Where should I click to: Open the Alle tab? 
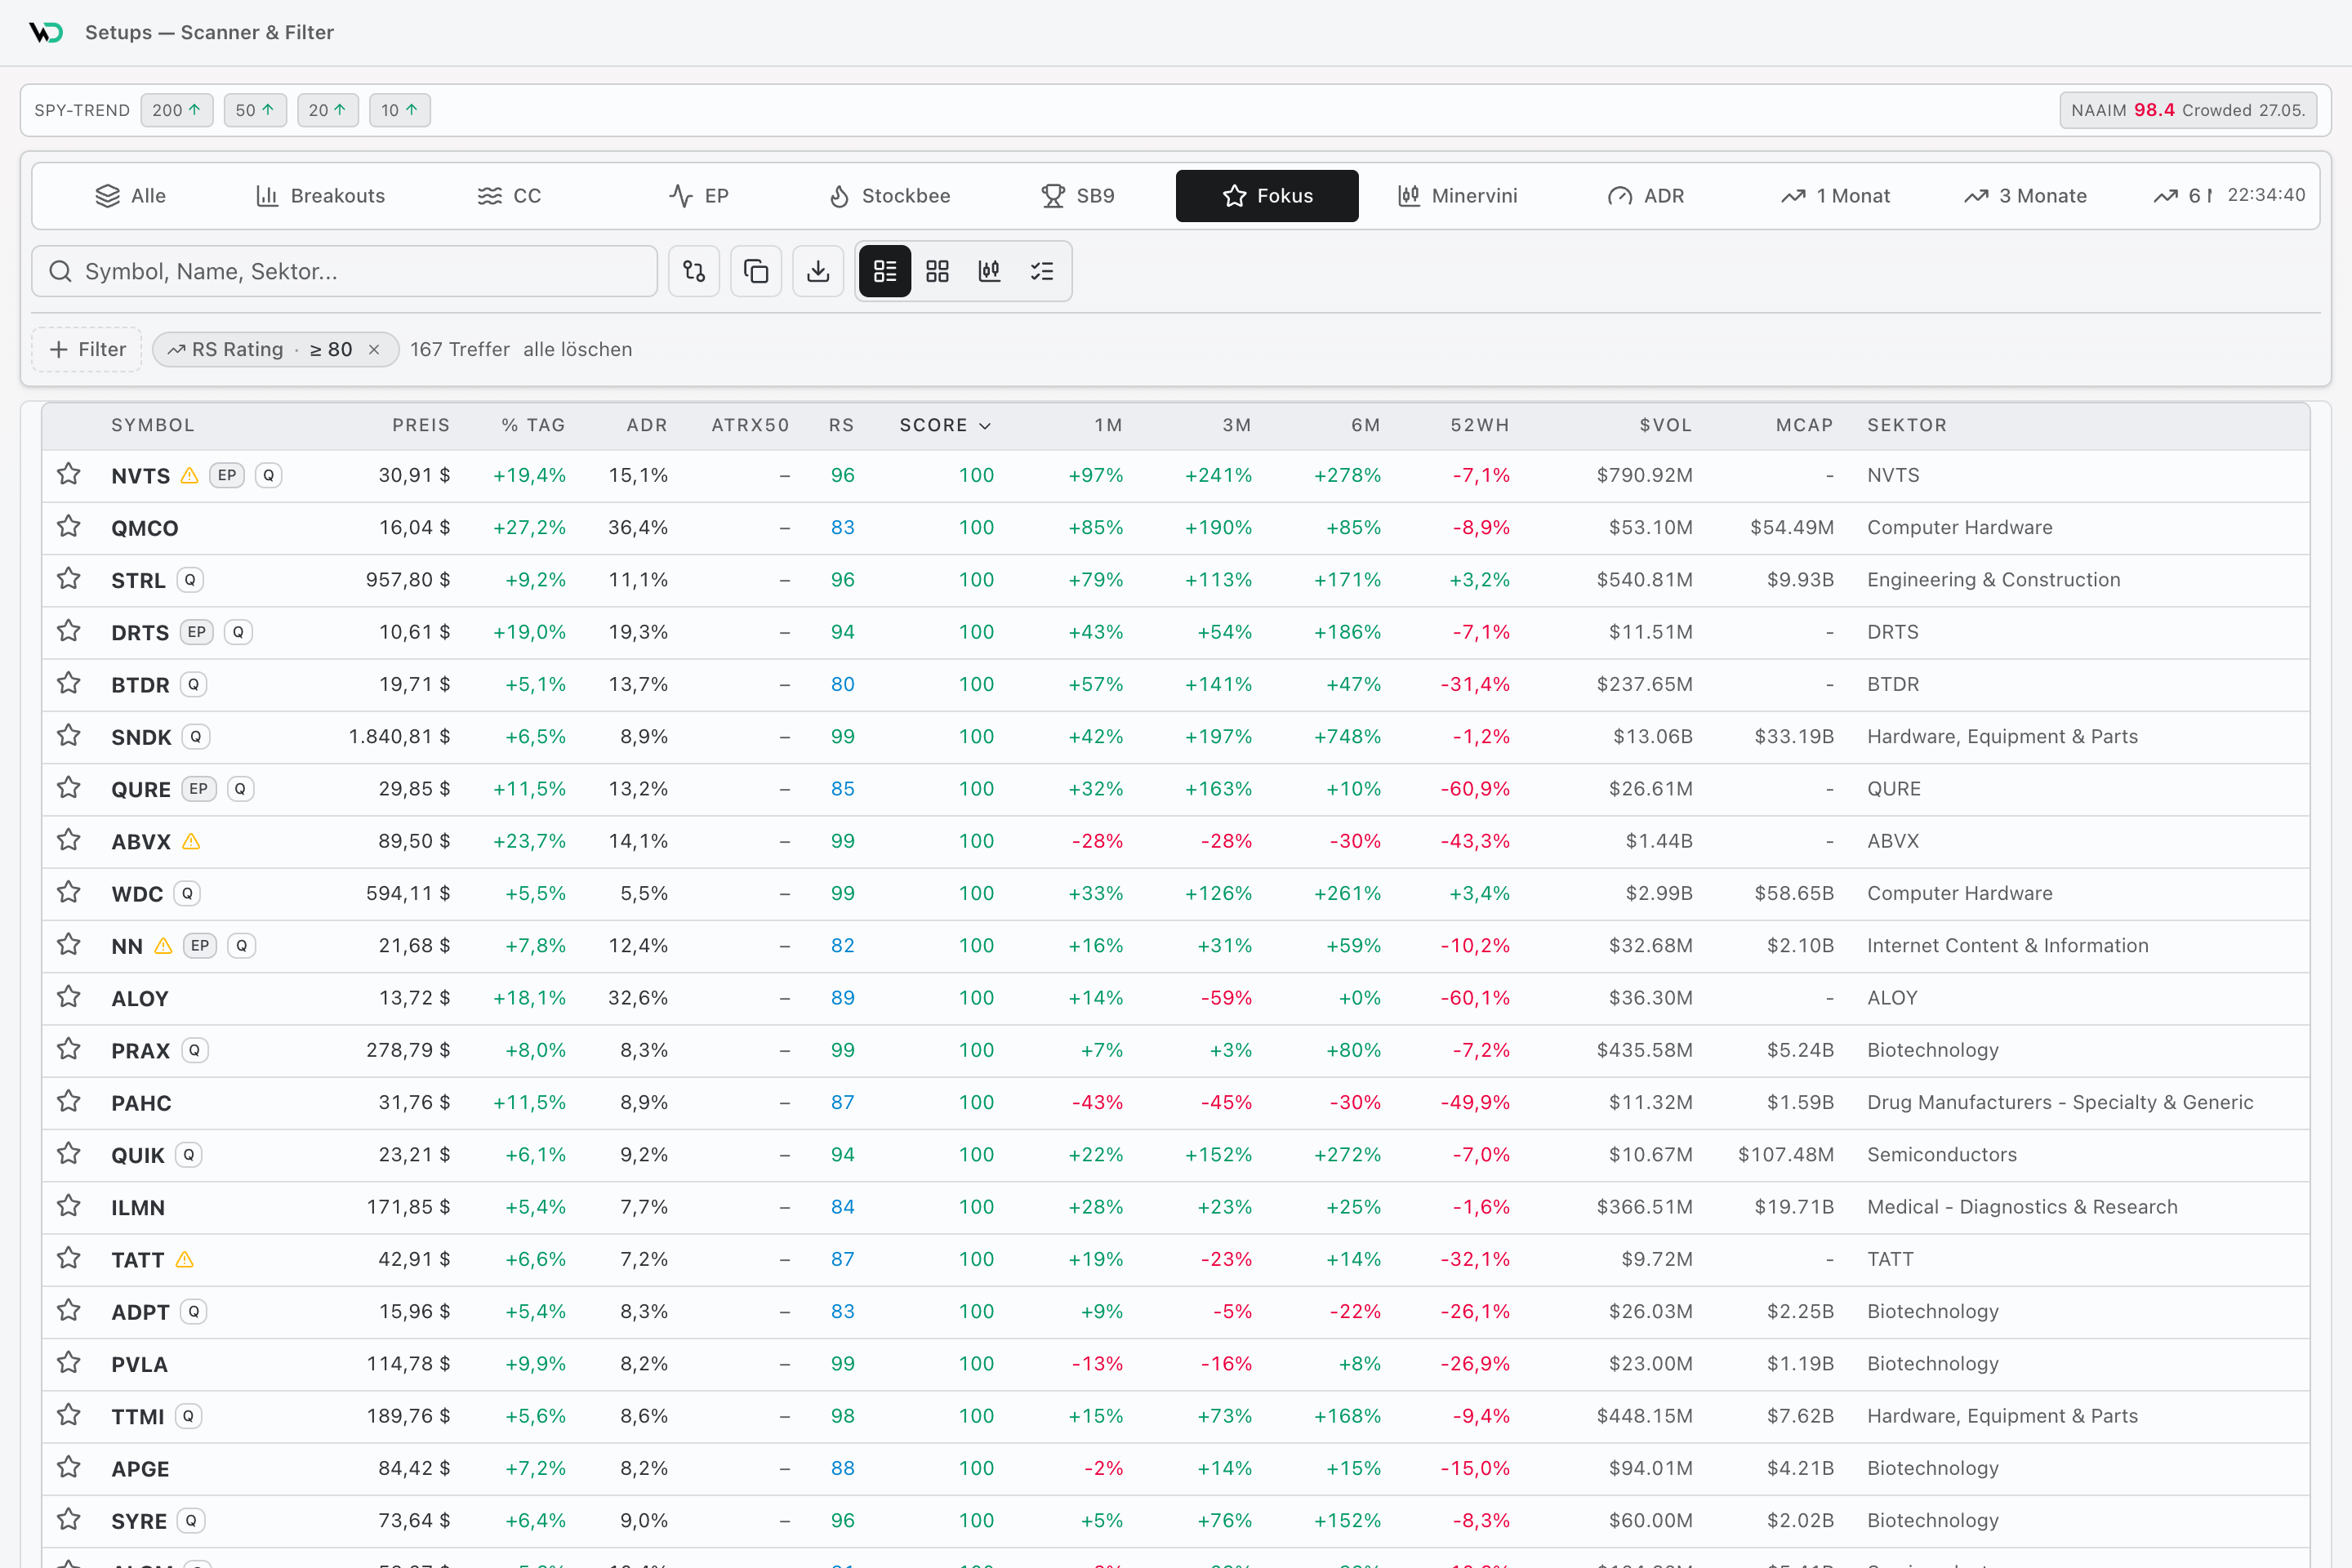(x=131, y=196)
